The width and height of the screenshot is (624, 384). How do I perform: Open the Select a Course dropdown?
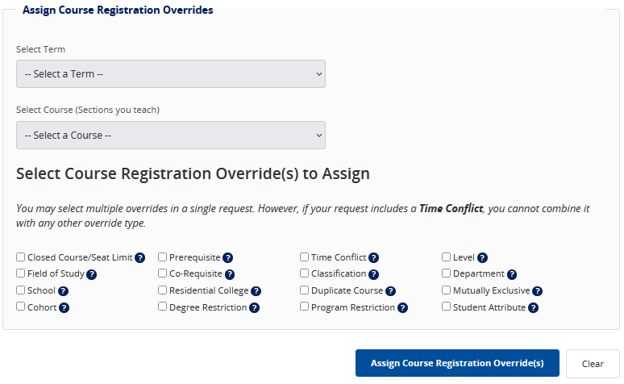(x=171, y=135)
